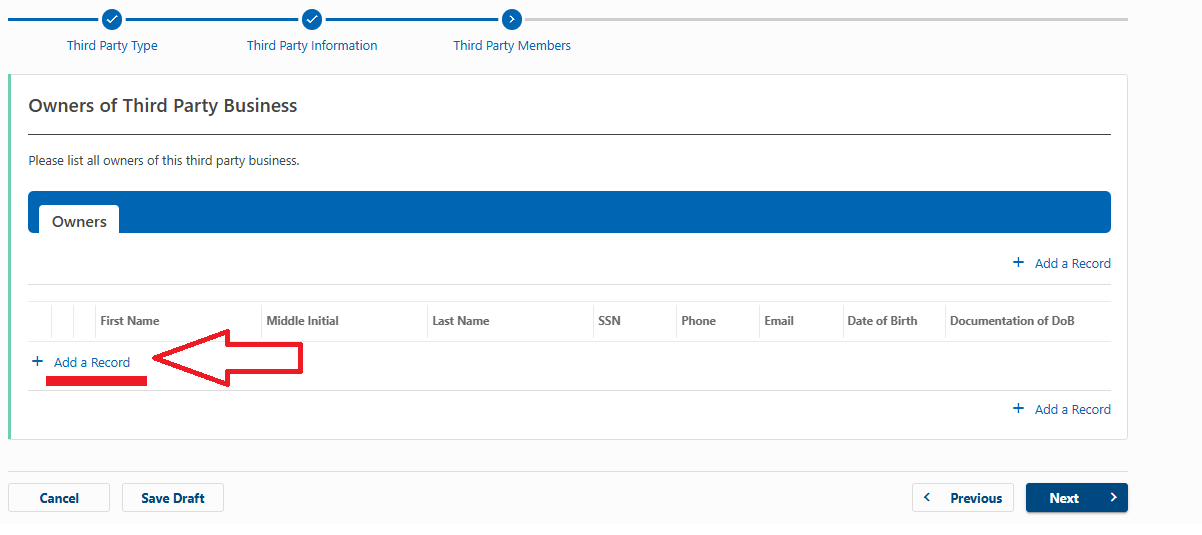Open the Third Party Information step label

click(x=312, y=46)
